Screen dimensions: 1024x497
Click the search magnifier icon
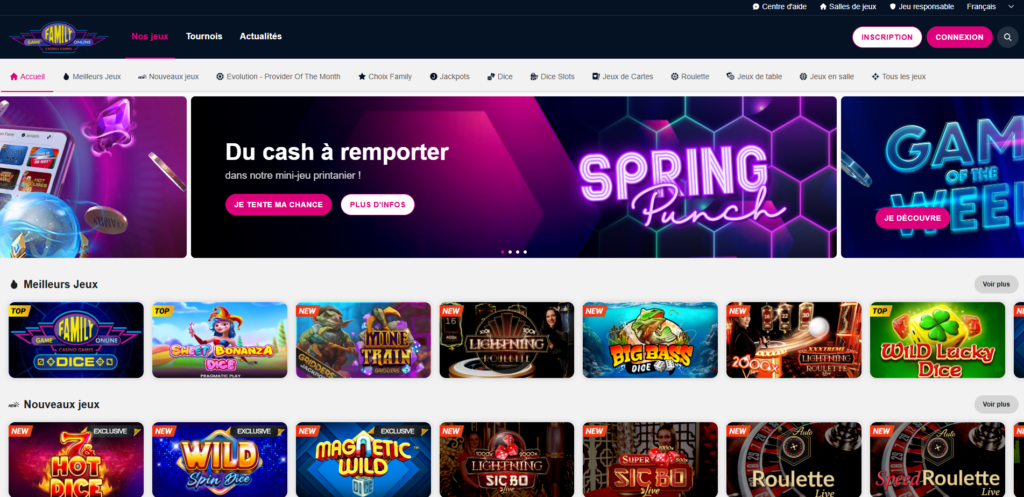tap(1008, 37)
